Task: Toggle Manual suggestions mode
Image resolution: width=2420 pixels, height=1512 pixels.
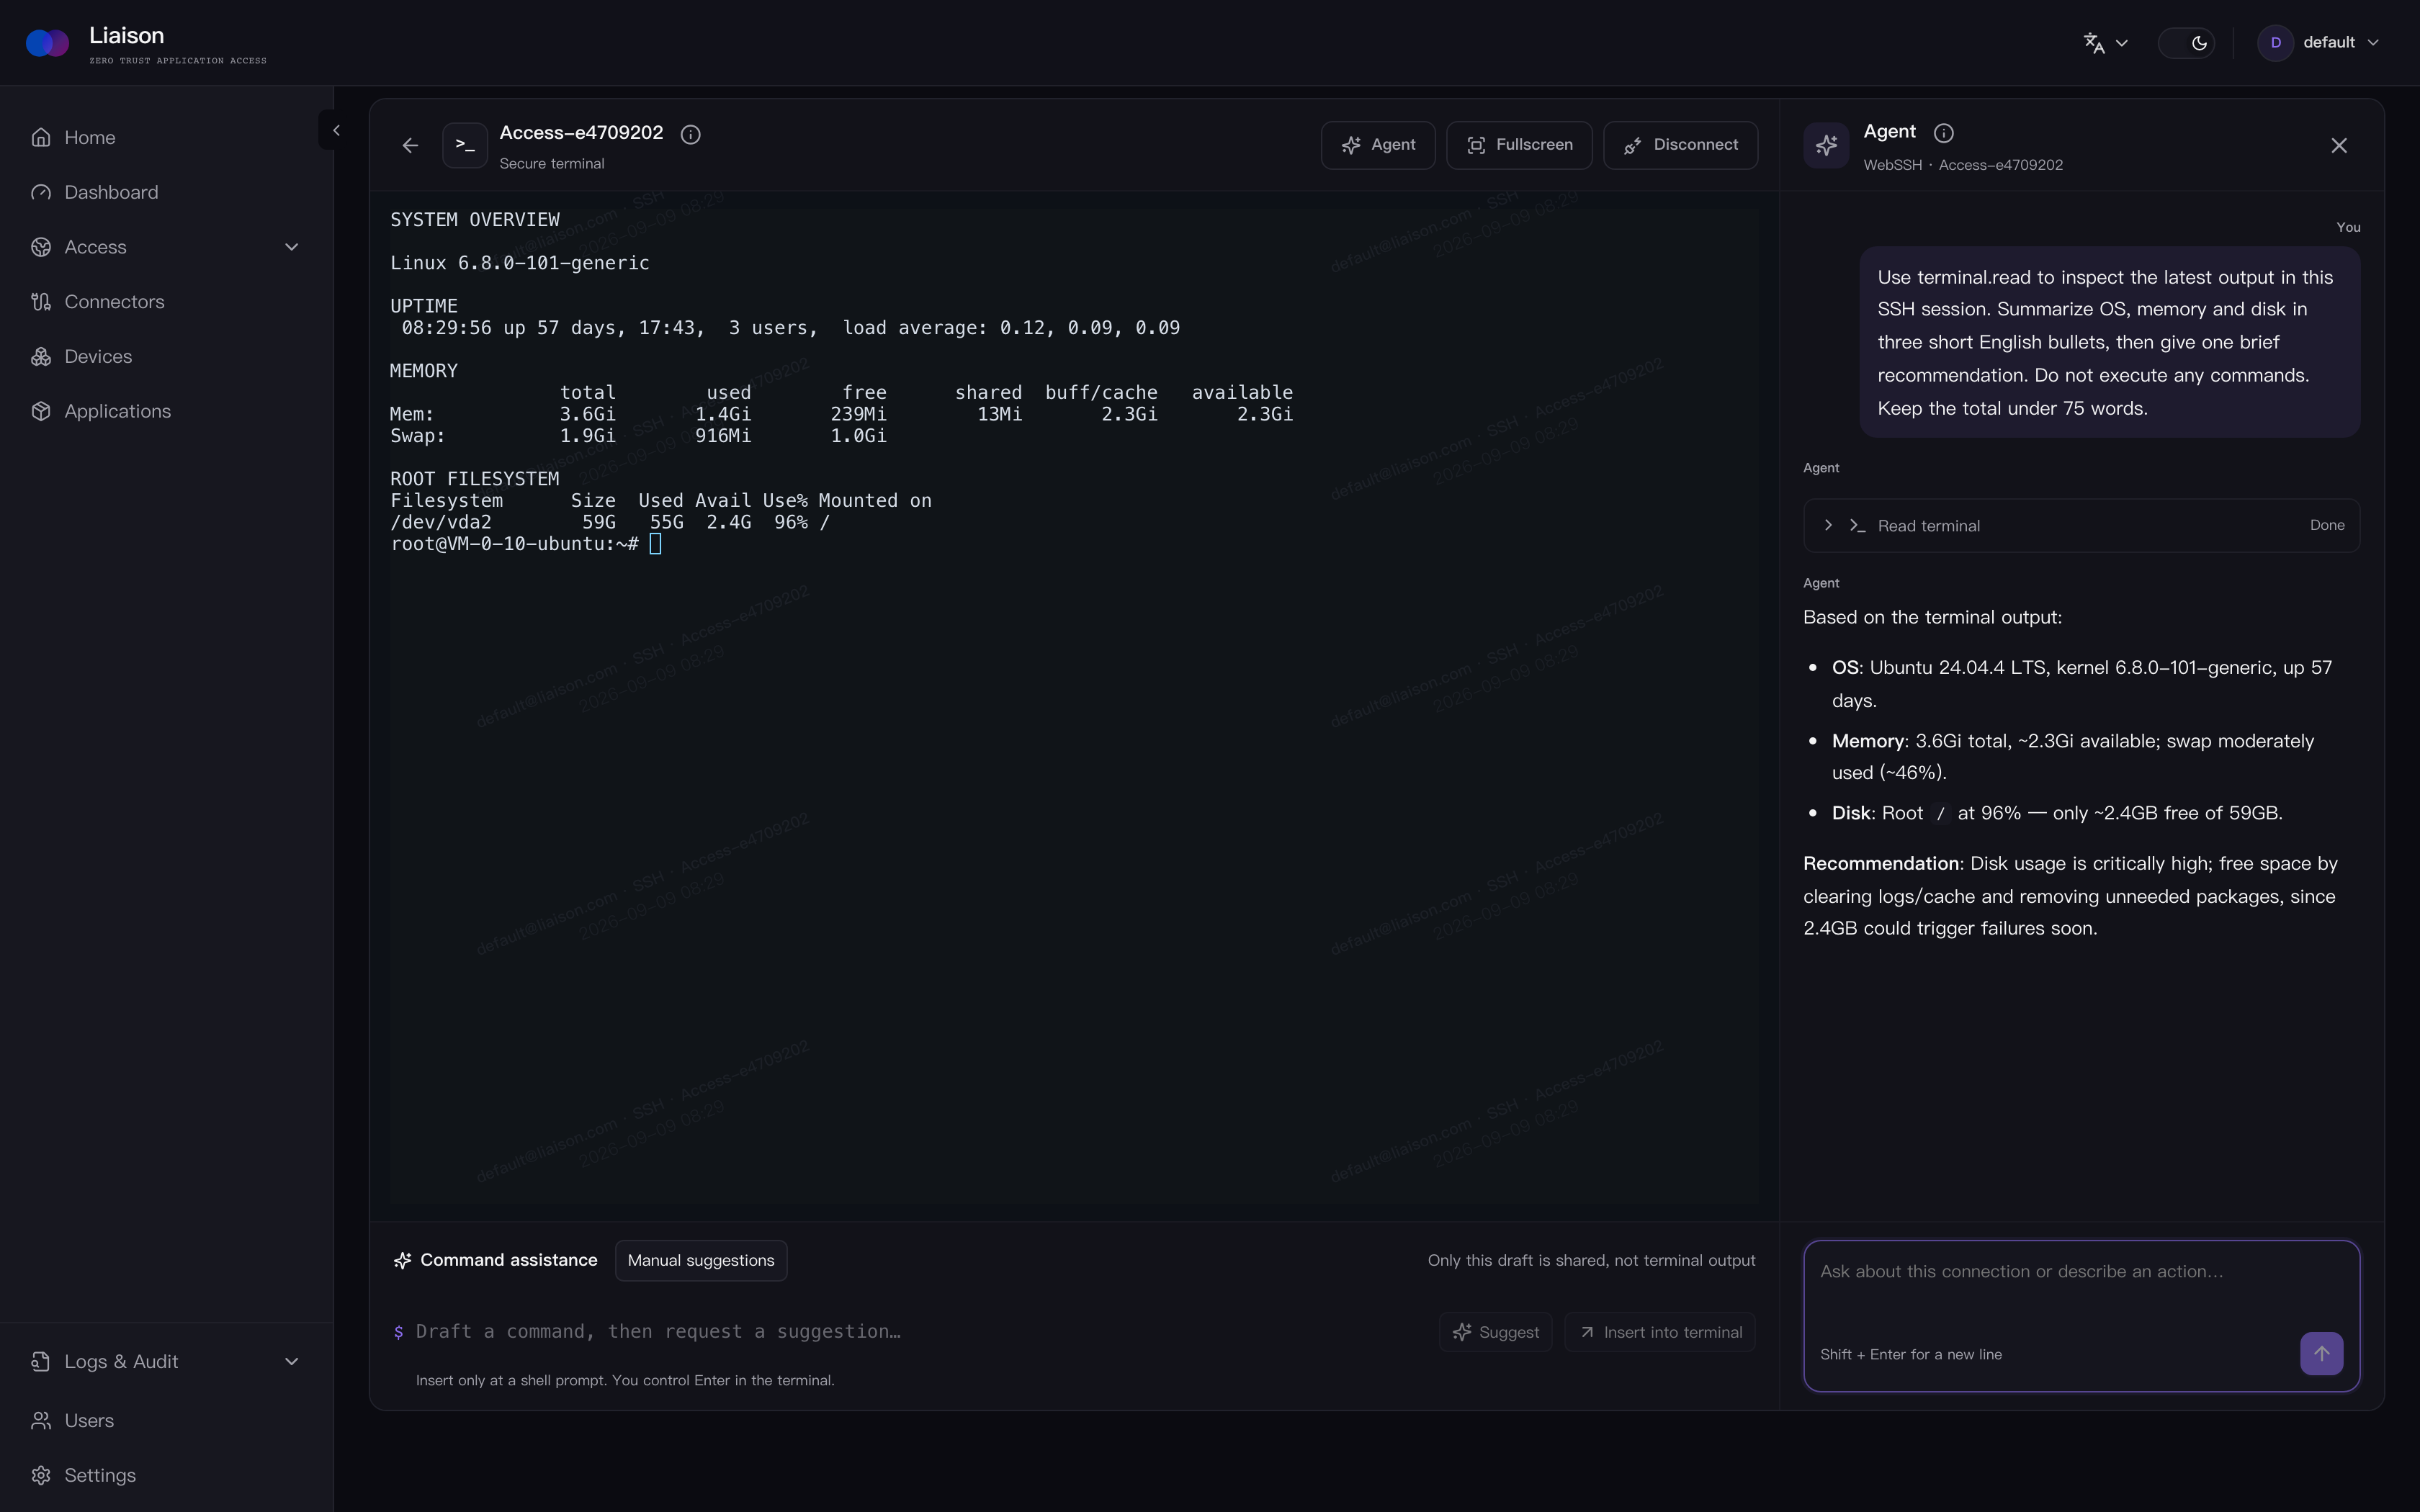Action: point(700,1260)
